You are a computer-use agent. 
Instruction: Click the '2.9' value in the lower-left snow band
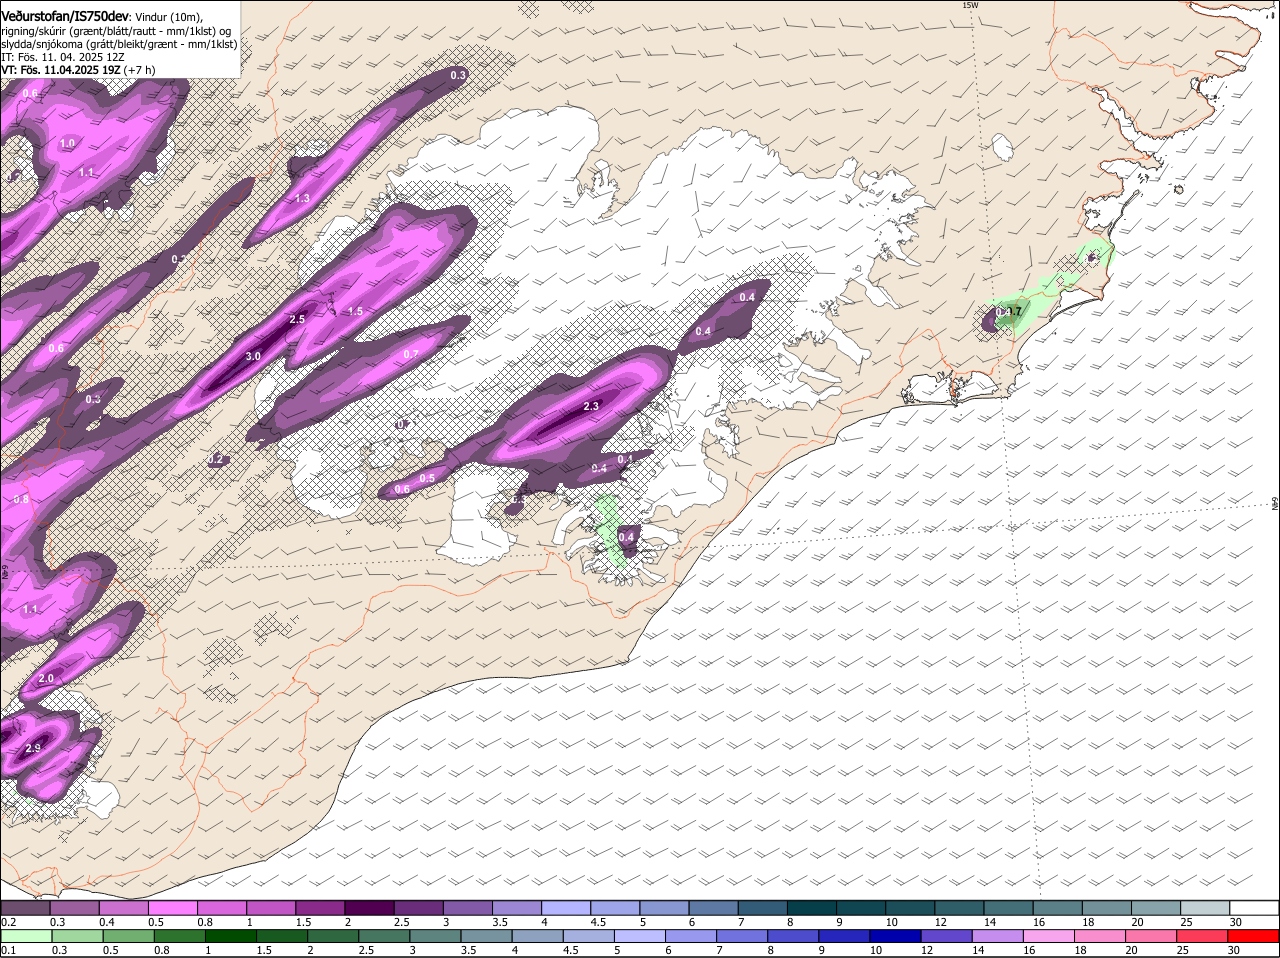click(x=33, y=748)
